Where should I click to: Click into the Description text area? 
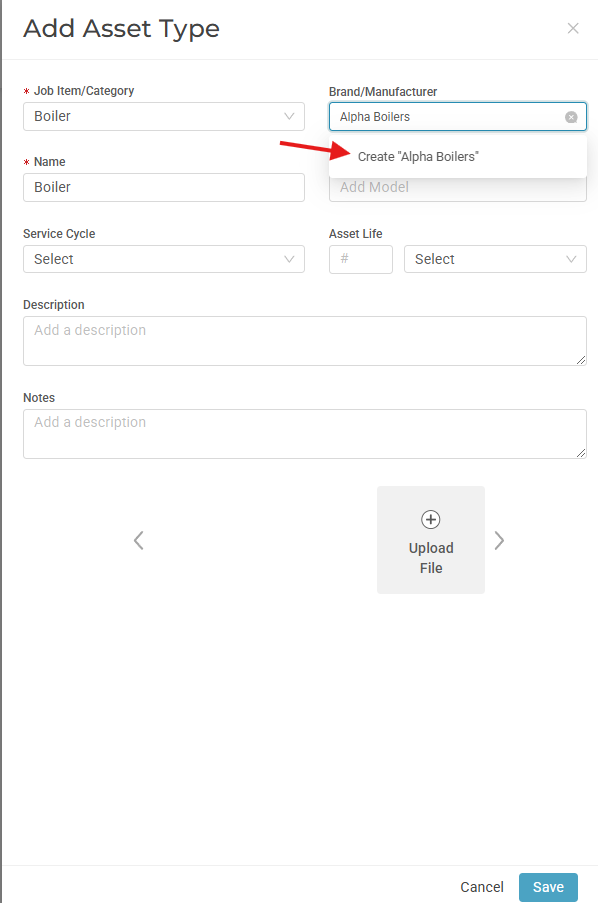pyautogui.click(x=305, y=341)
